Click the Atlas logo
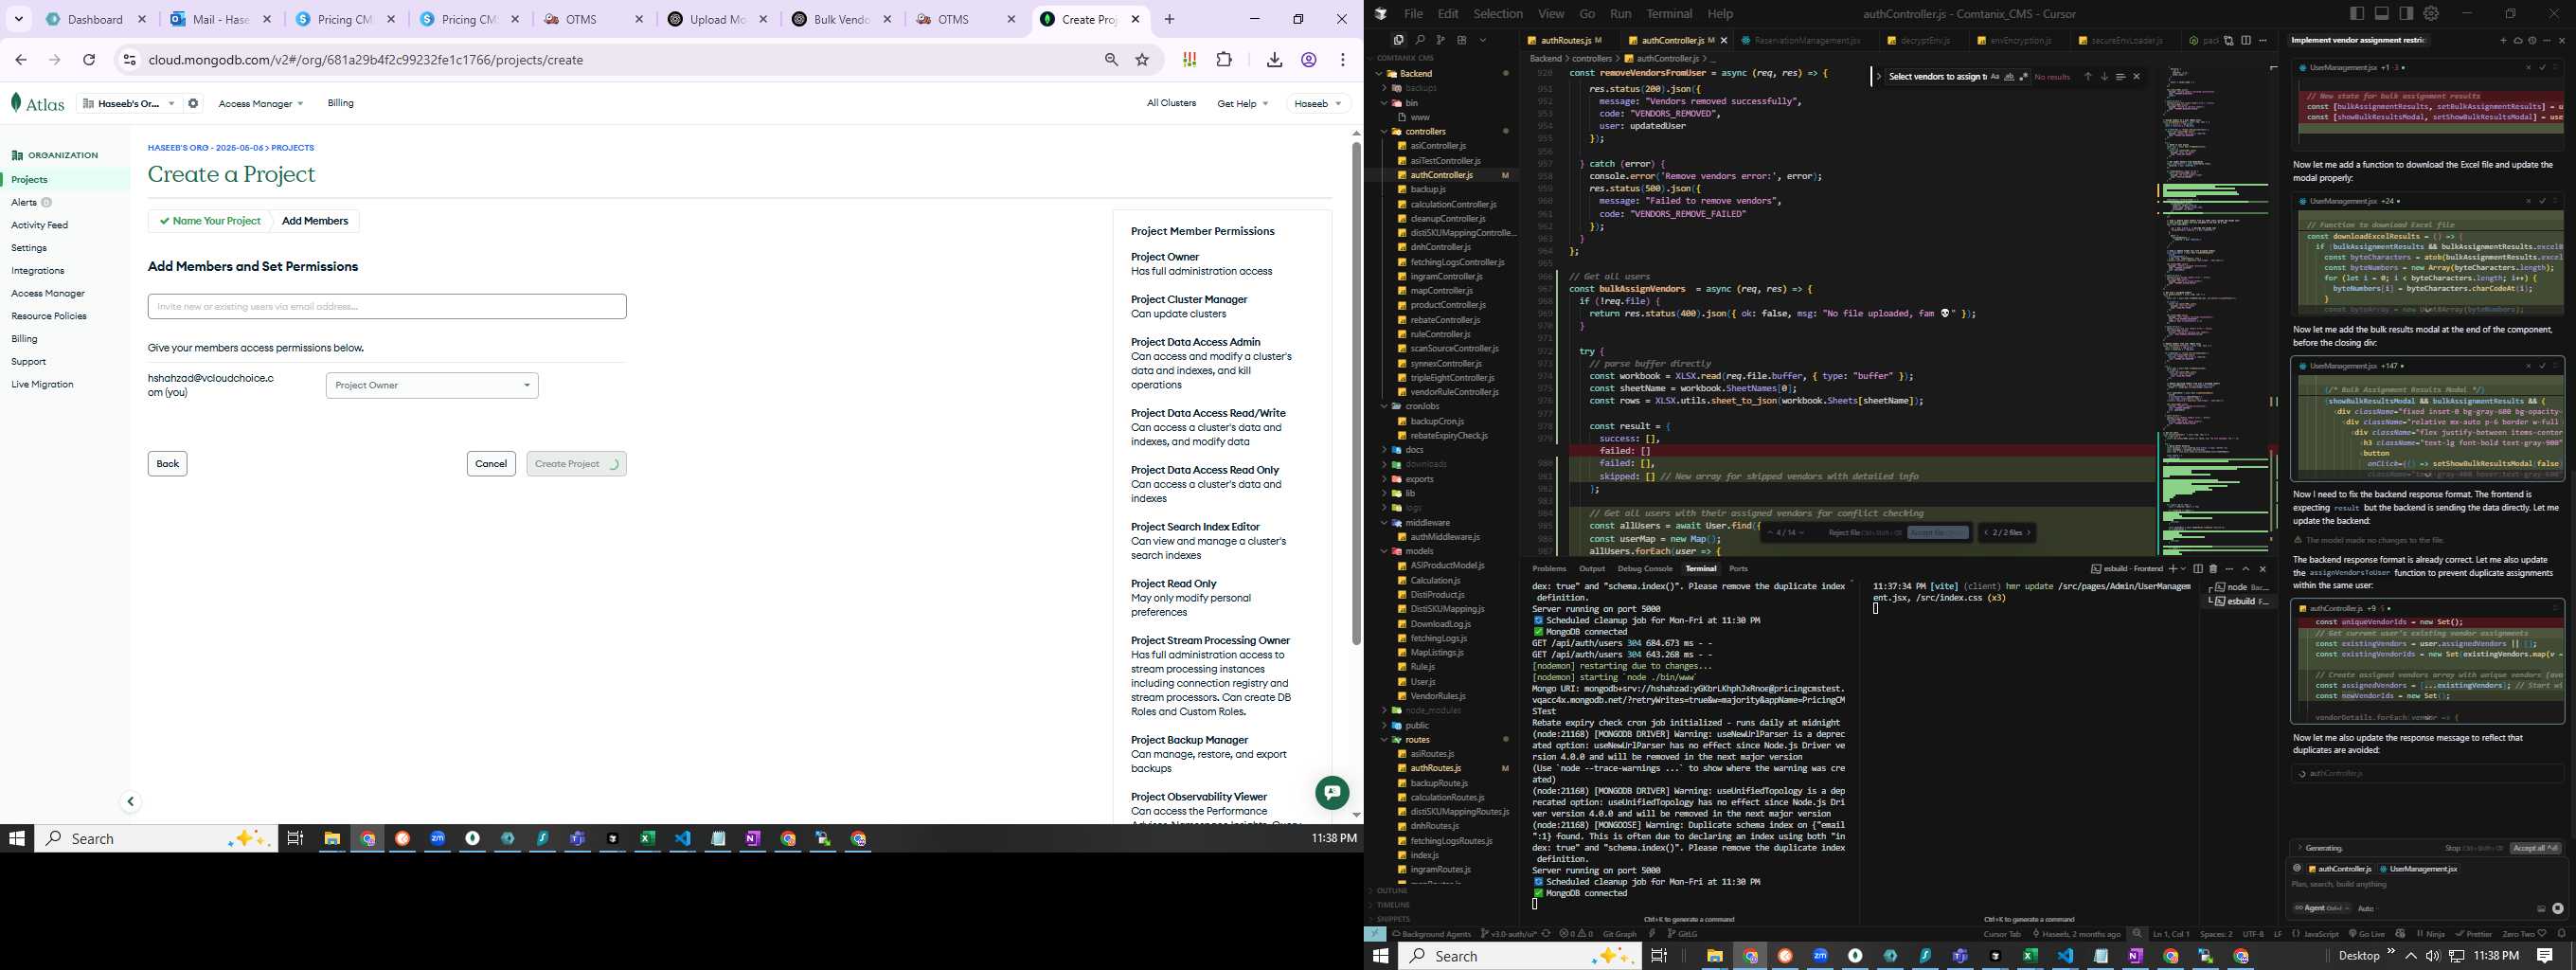Viewport: 2576px width, 970px height. [38, 103]
